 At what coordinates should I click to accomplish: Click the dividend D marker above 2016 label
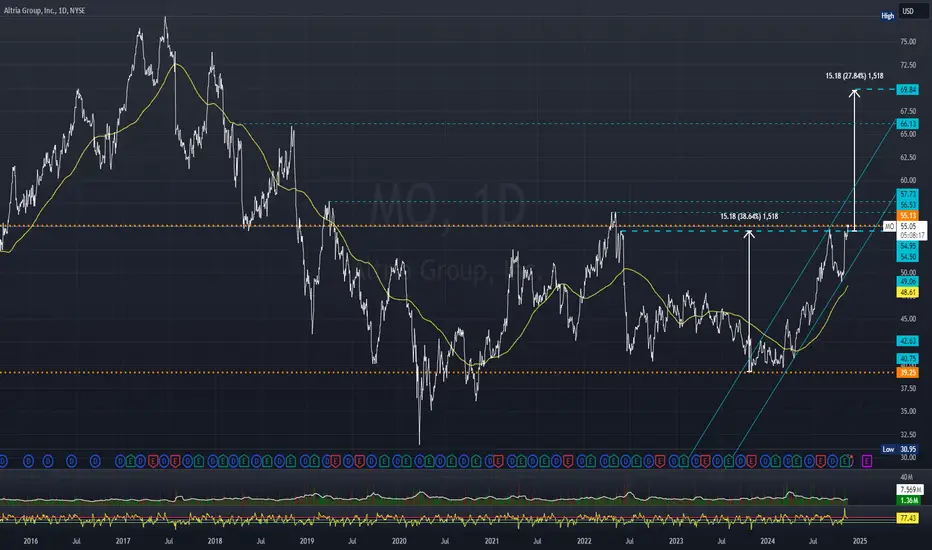(29, 461)
